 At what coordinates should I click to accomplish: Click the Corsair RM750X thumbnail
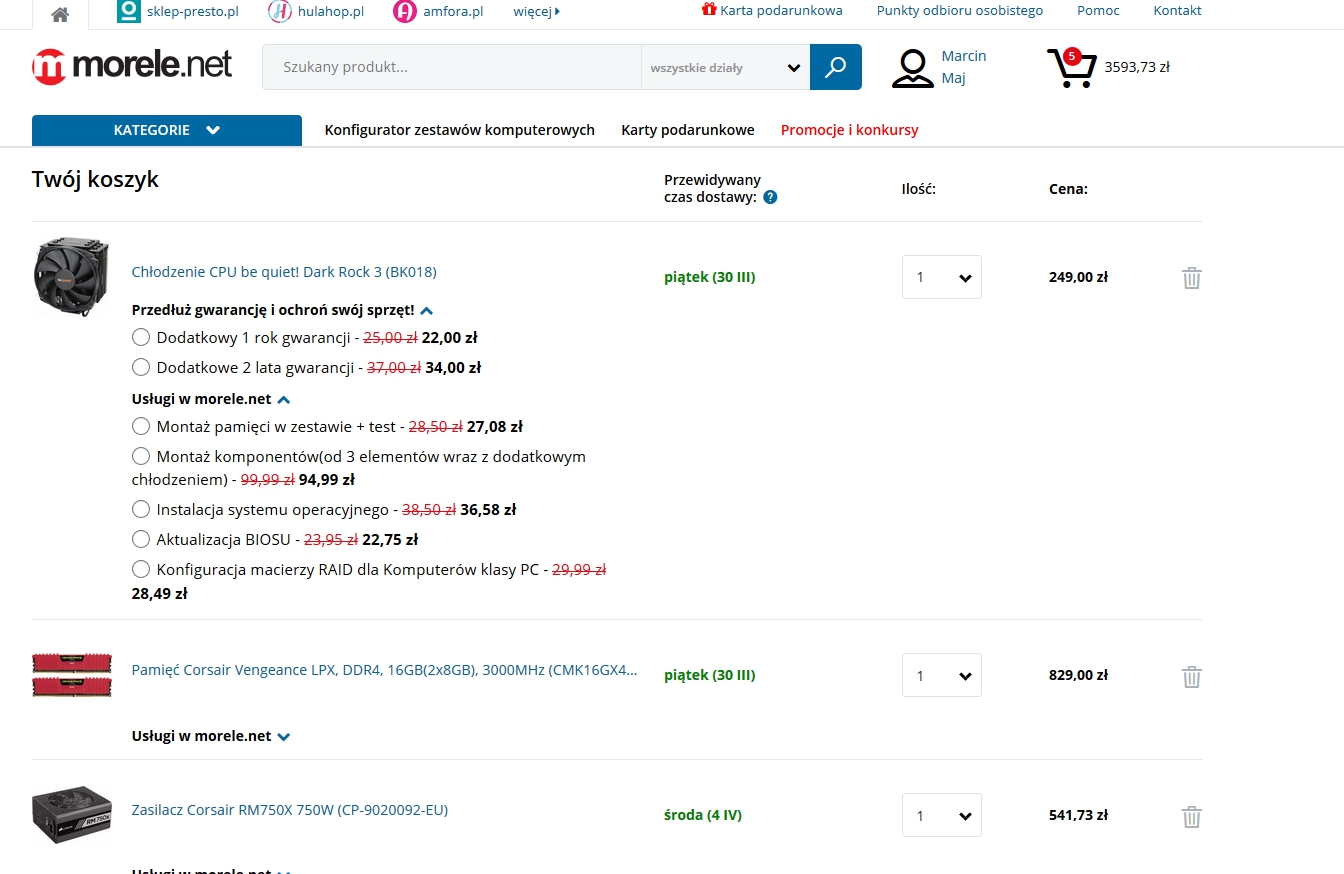[72, 815]
